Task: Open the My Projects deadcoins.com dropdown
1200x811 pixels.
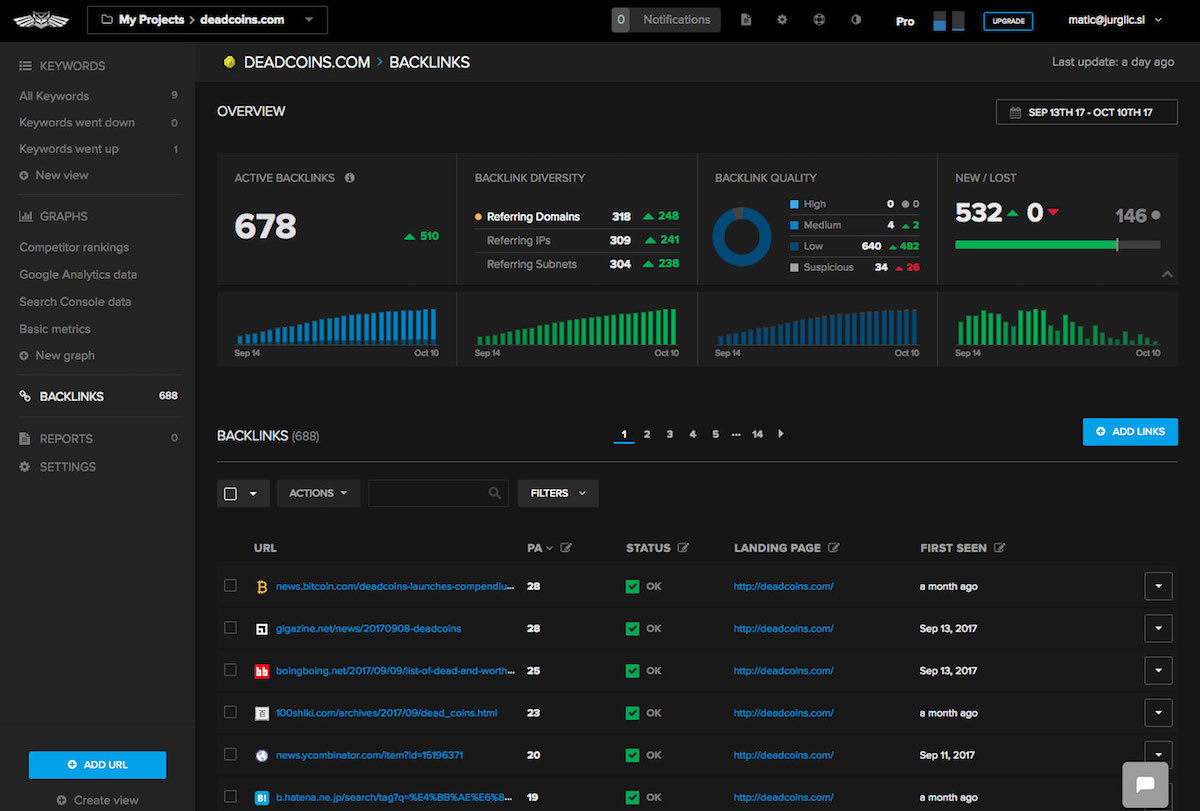Action: click(x=207, y=20)
